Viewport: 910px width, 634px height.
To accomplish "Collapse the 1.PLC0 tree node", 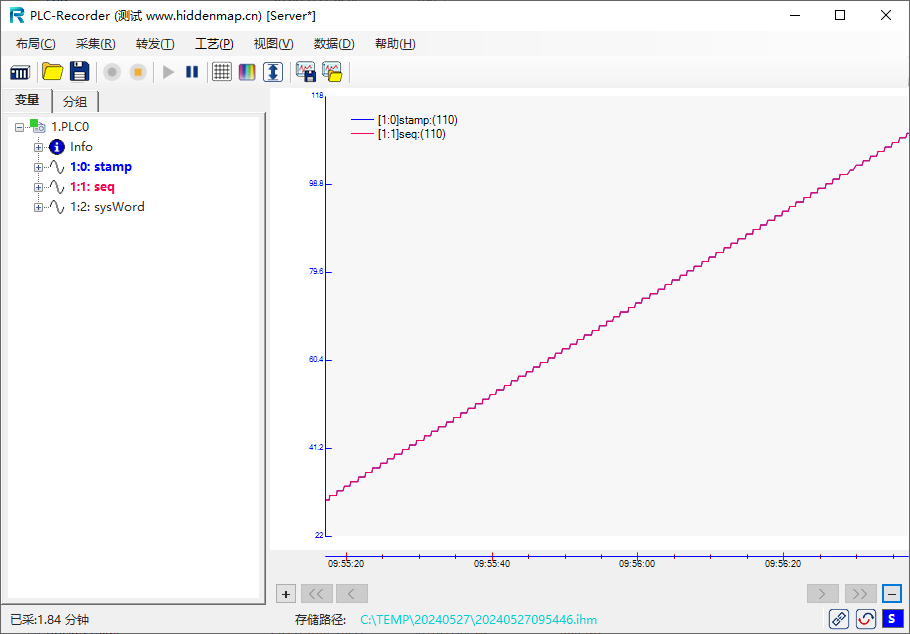I will [19, 127].
